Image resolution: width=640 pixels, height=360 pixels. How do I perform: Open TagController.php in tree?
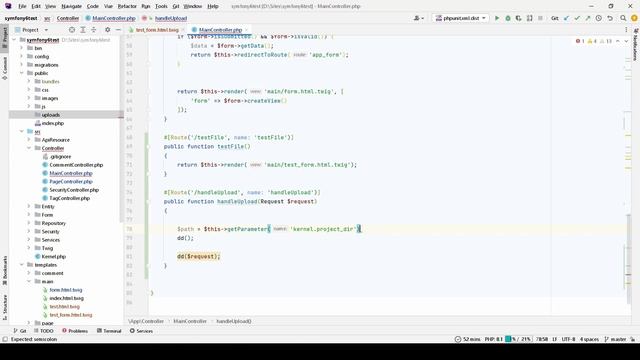pos(69,198)
